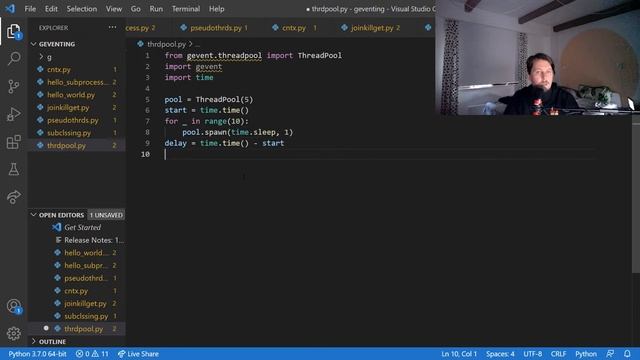Open the Run and Debug view icon
This screenshot has height=360, width=640.
(x=13, y=114)
